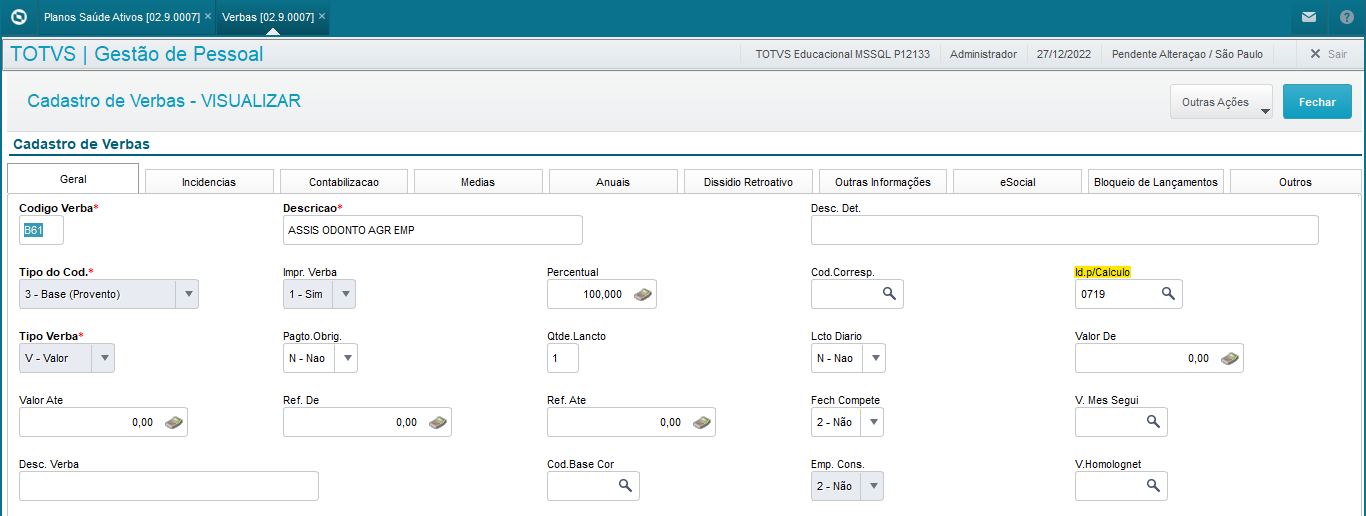
Task: Click the Qtde.Lancto field
Action: pyautogui.click(x=563, y=358)
